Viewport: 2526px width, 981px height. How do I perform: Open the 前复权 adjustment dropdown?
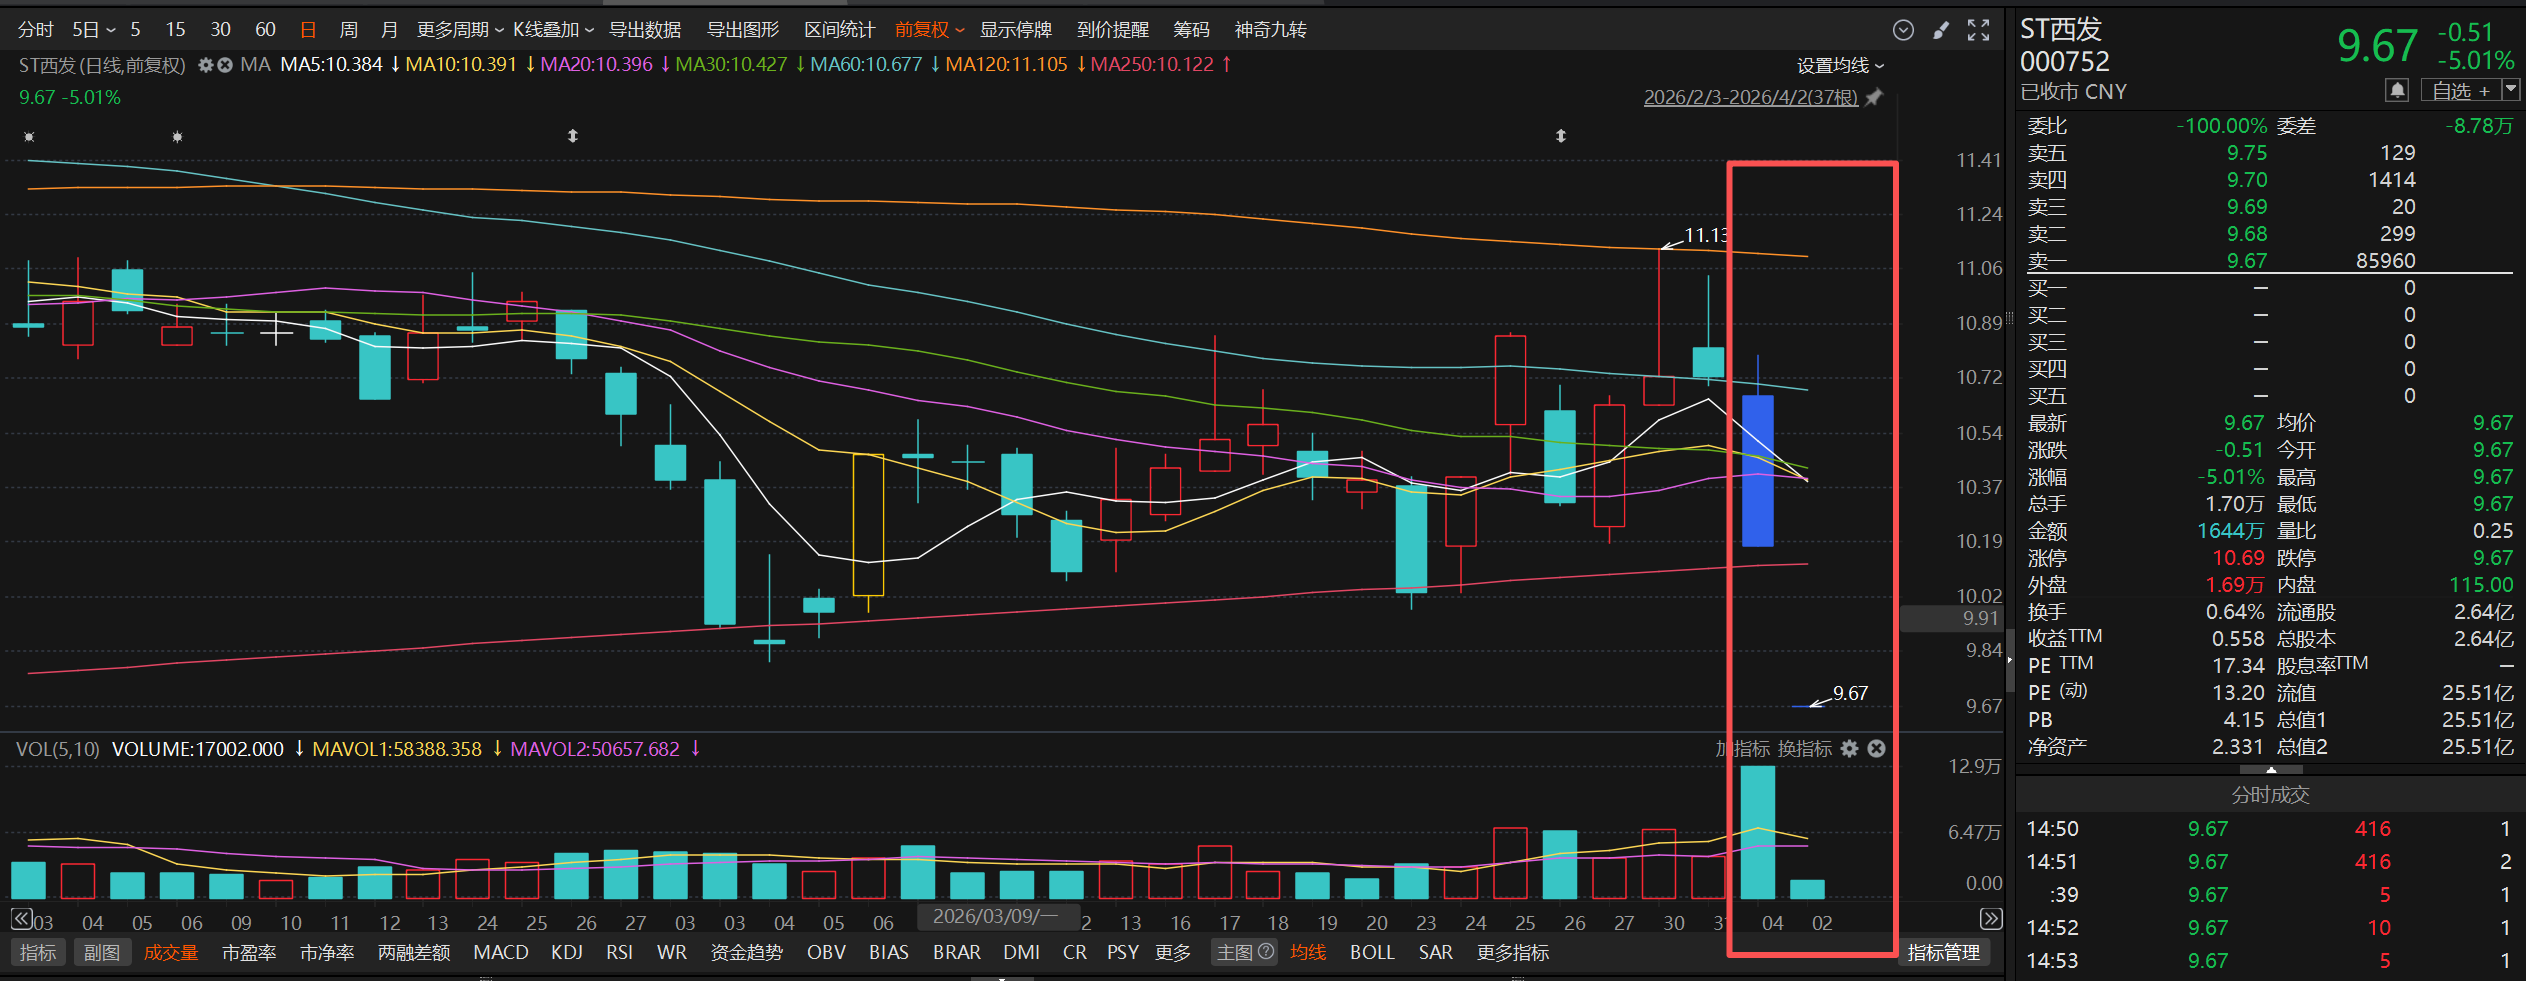point(929,30)
